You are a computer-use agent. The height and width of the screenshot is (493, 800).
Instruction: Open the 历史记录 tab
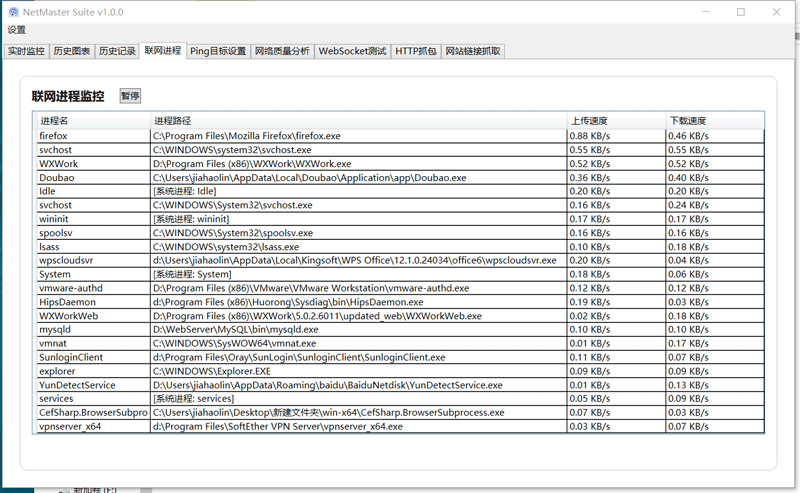tap(117, 51)
